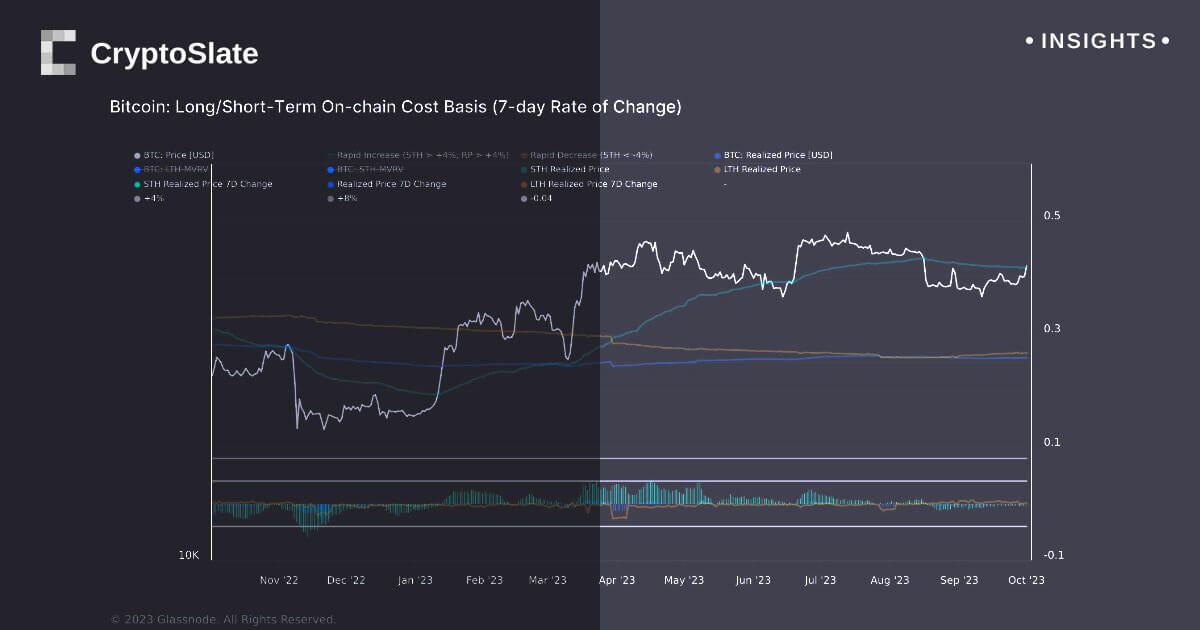Click the CryptoSlate logo icon
The width and height of the screenshot is (1200, 630).
point(58,53)
